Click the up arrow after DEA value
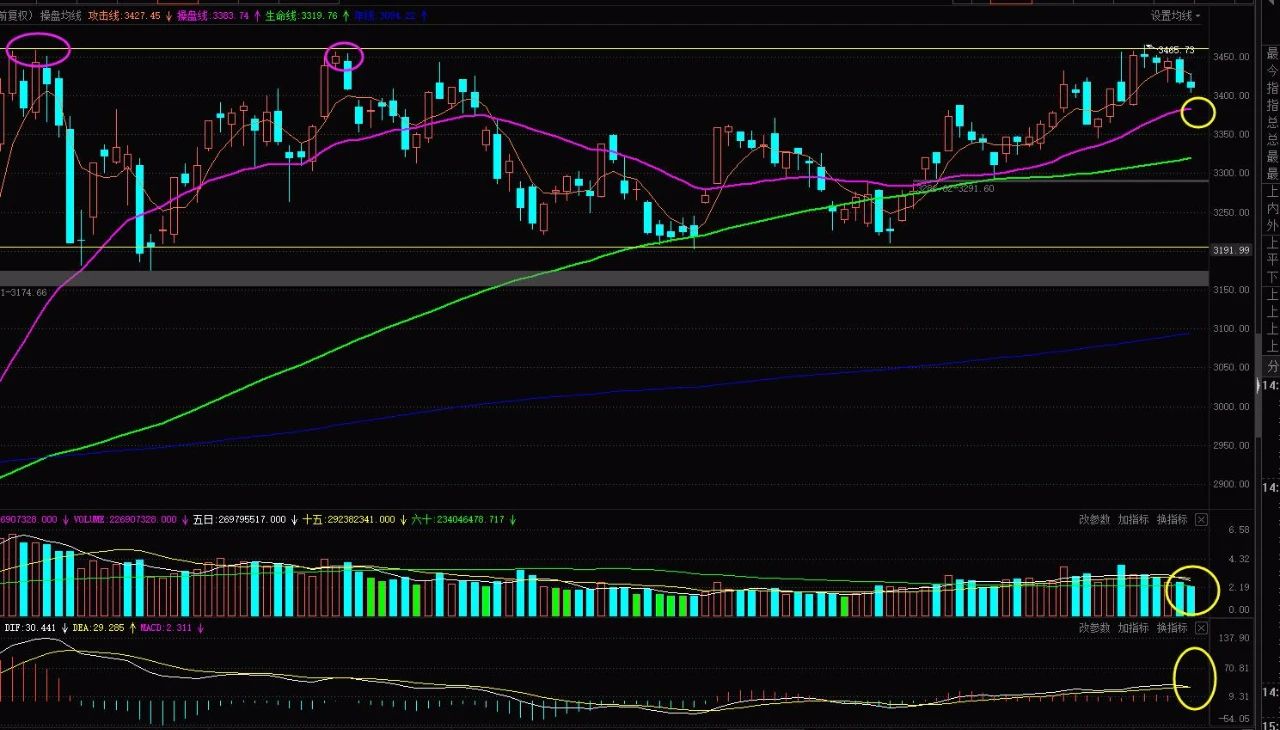1280x730 pixels. tap(132, 628)
